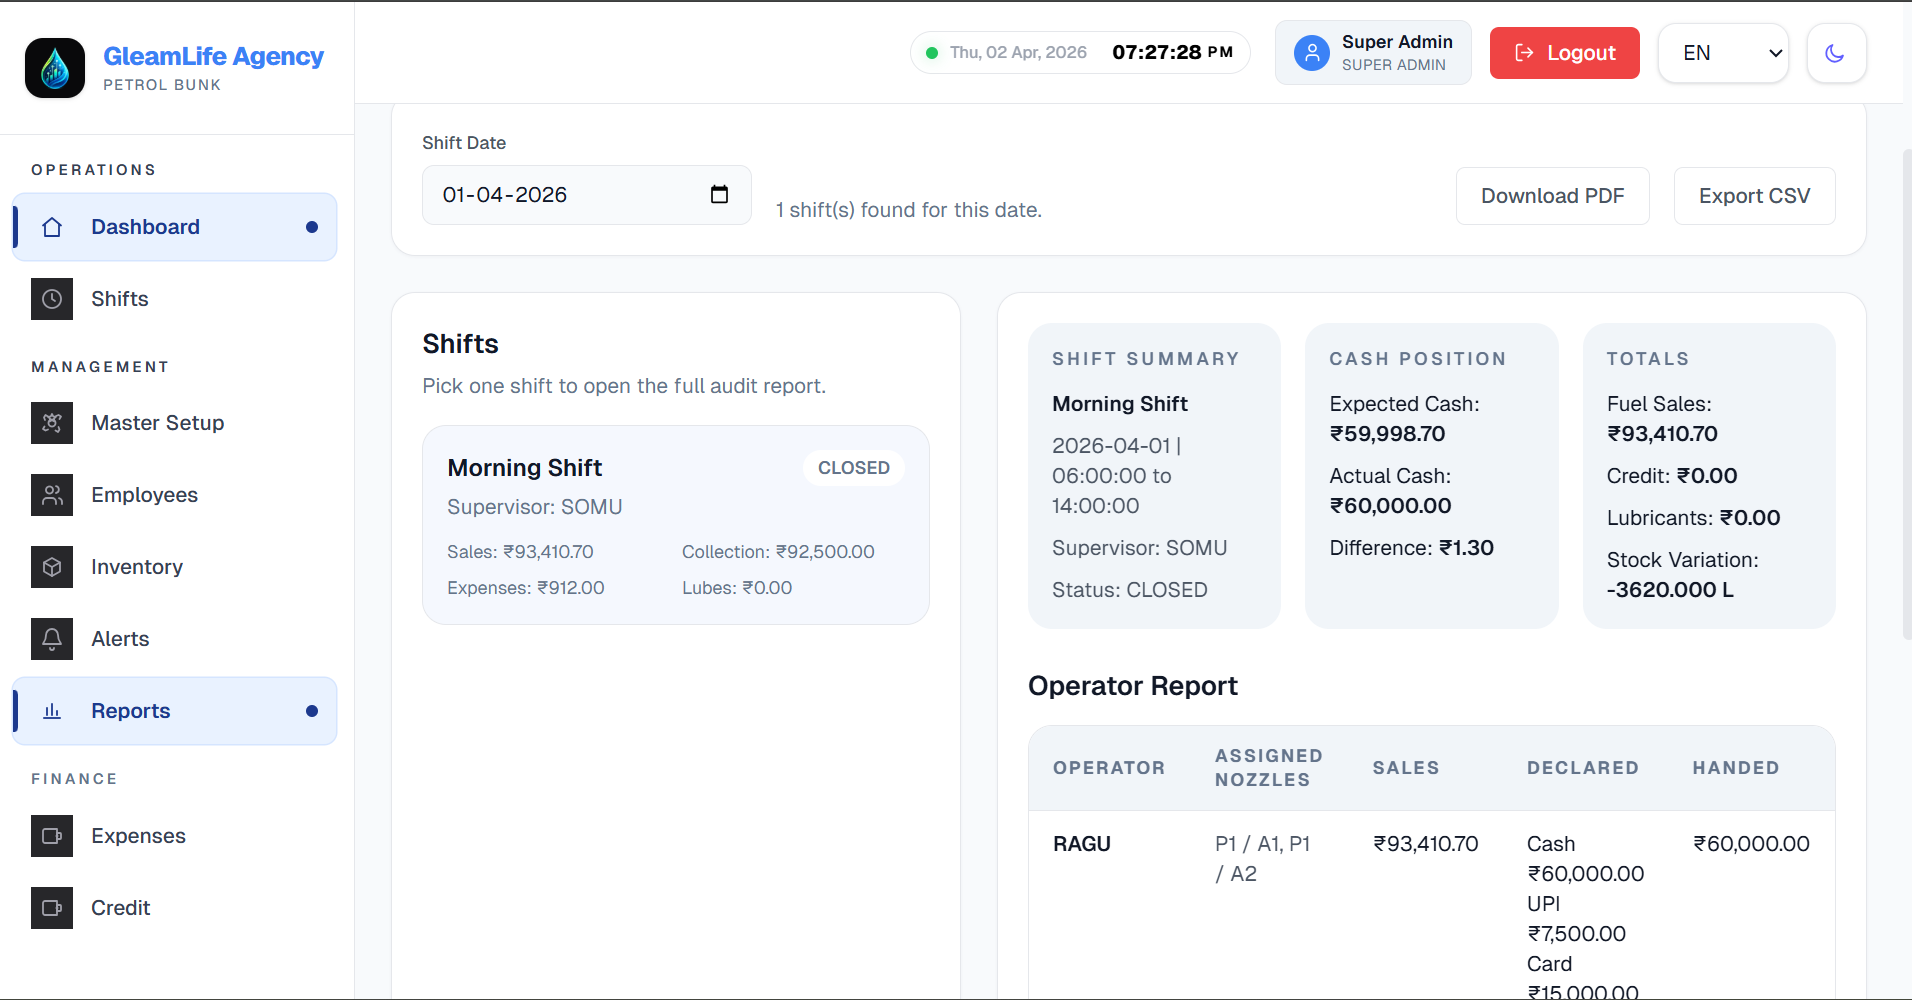Click the Master Setup sidebar icon
This screenshot has height=1000, width=1912.
(x=52, y=423)
